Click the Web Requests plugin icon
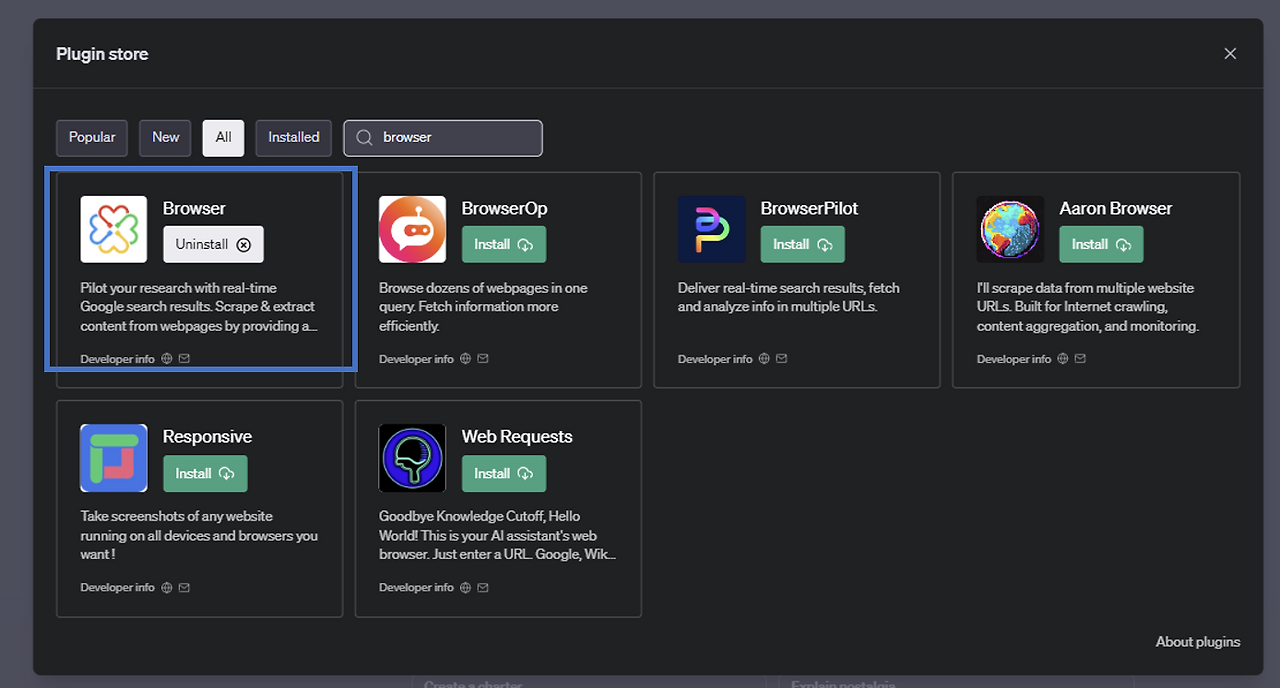This screenshot has width=1280, height=688. click(412, 458)
